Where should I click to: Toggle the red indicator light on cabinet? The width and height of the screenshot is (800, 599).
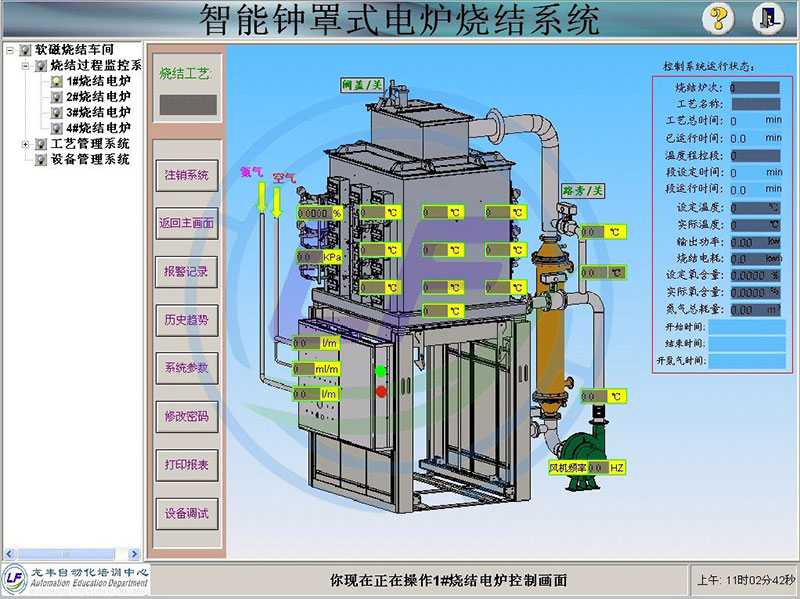point(380,390)
